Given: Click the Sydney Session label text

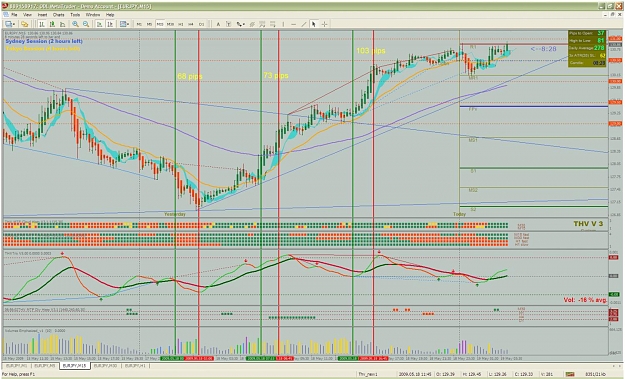Looking at the screenshot, I should tap(44, 41).
